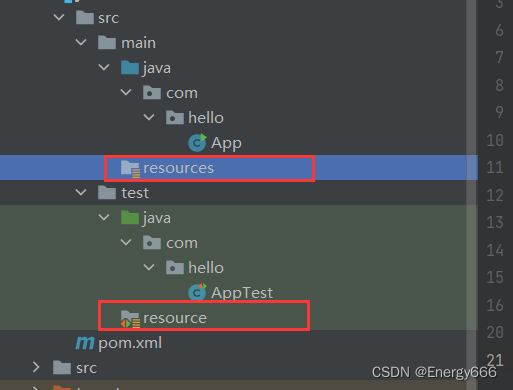Click the main resources folder icon
Screen dimensions: 513x390
130,168
